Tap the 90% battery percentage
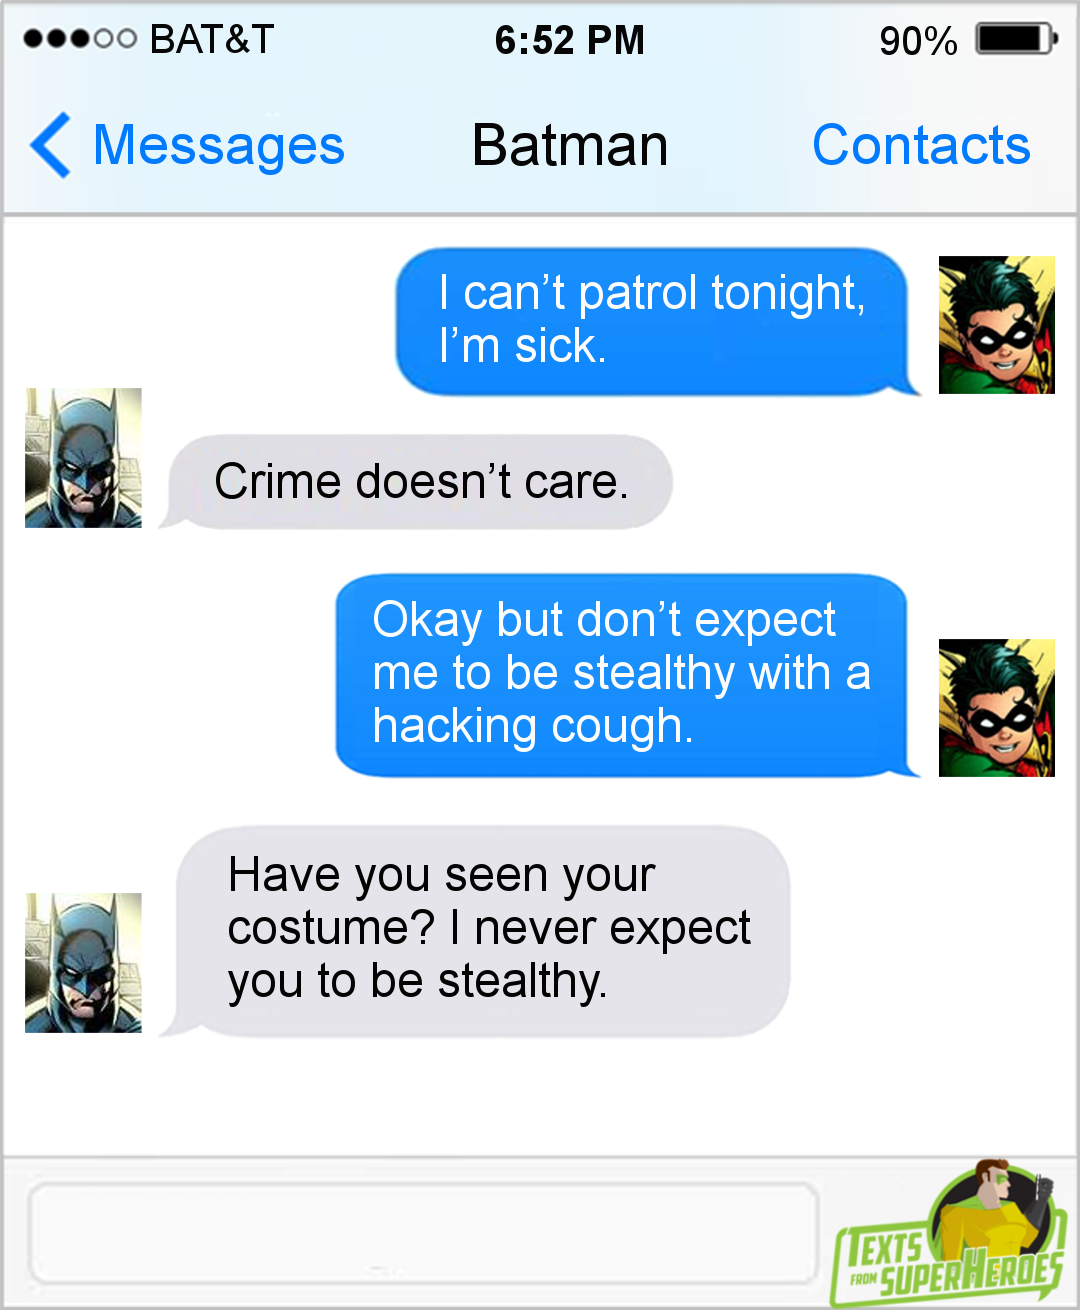This screenshot has height=1310, width=1080. click(918, 41)
